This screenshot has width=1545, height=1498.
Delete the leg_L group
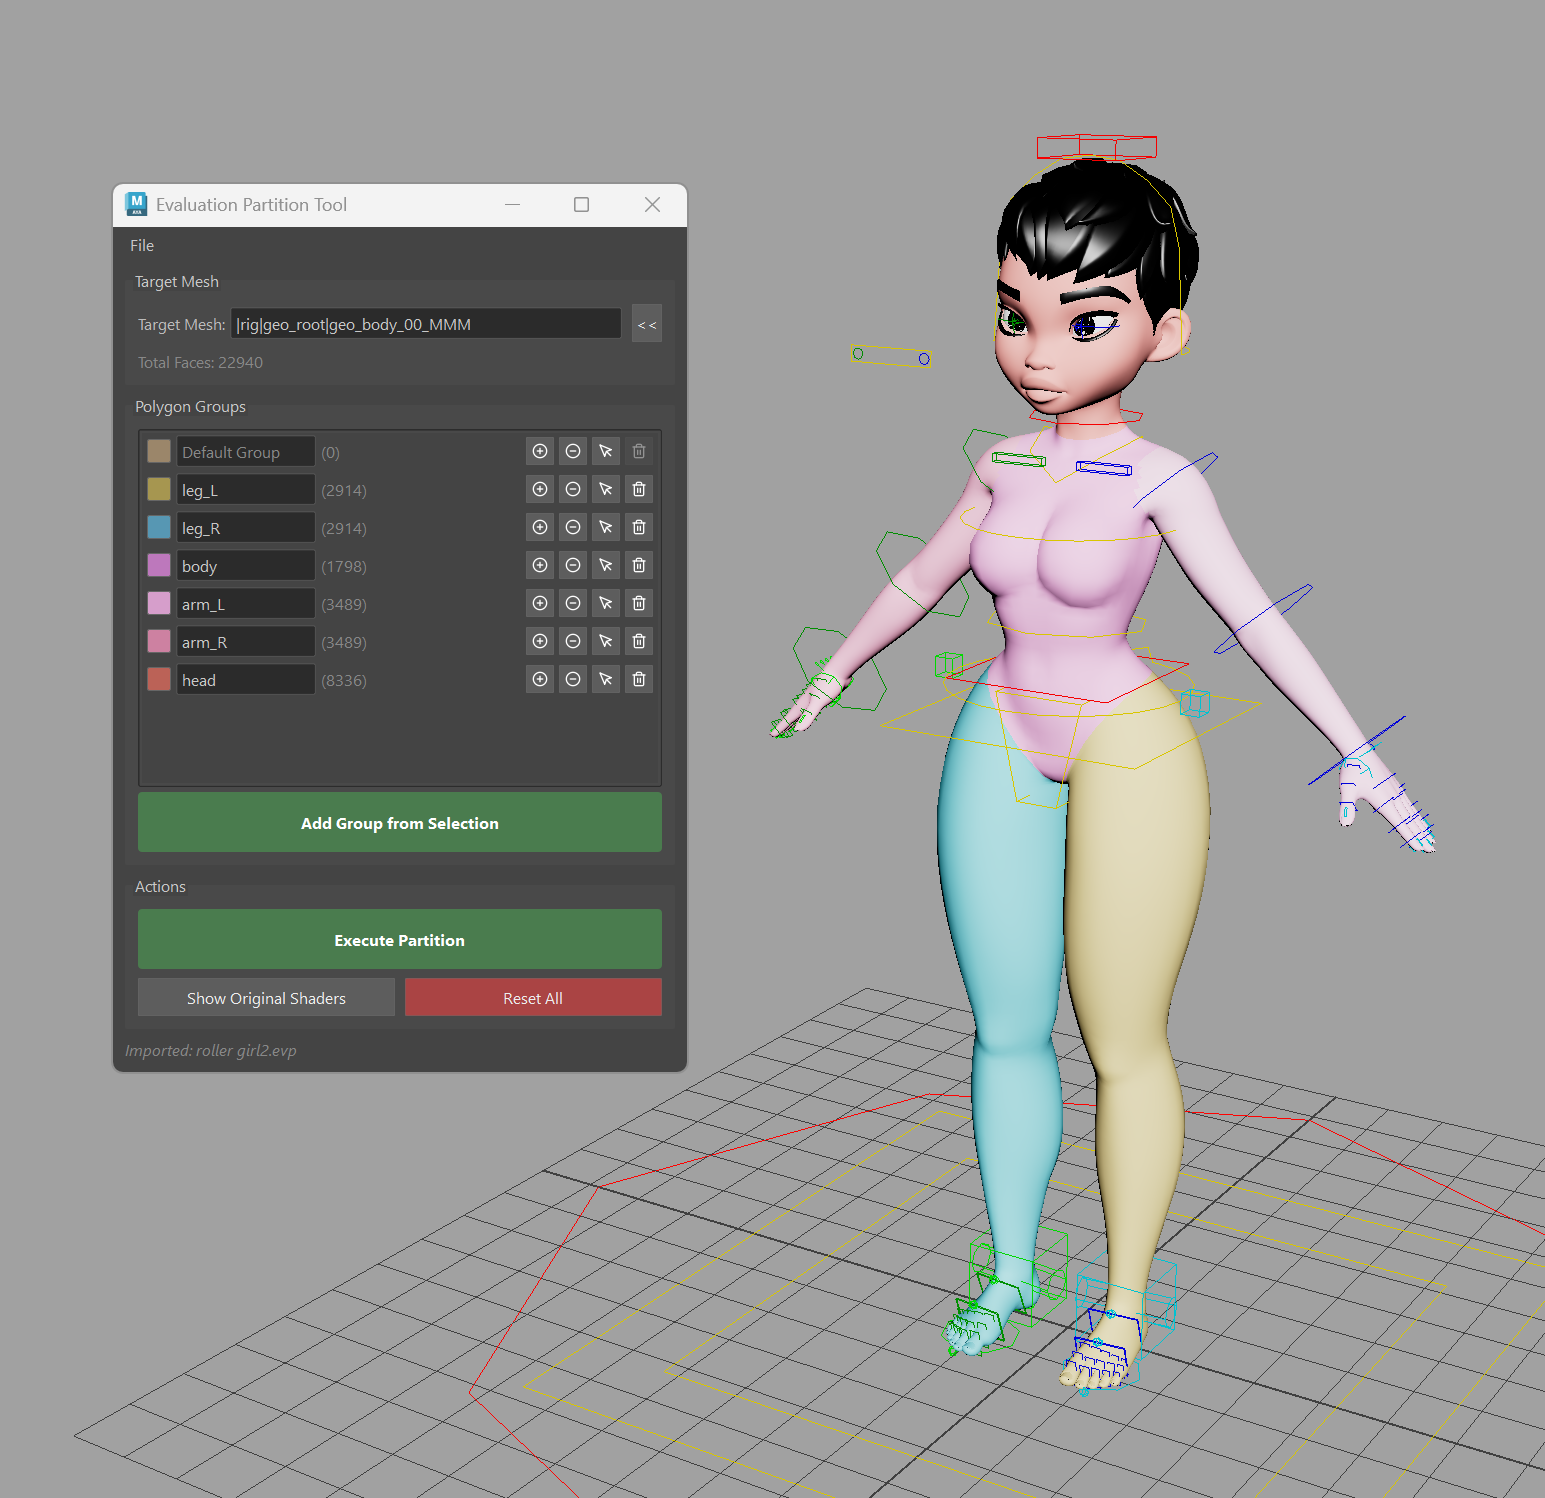[x=639, y=489]
